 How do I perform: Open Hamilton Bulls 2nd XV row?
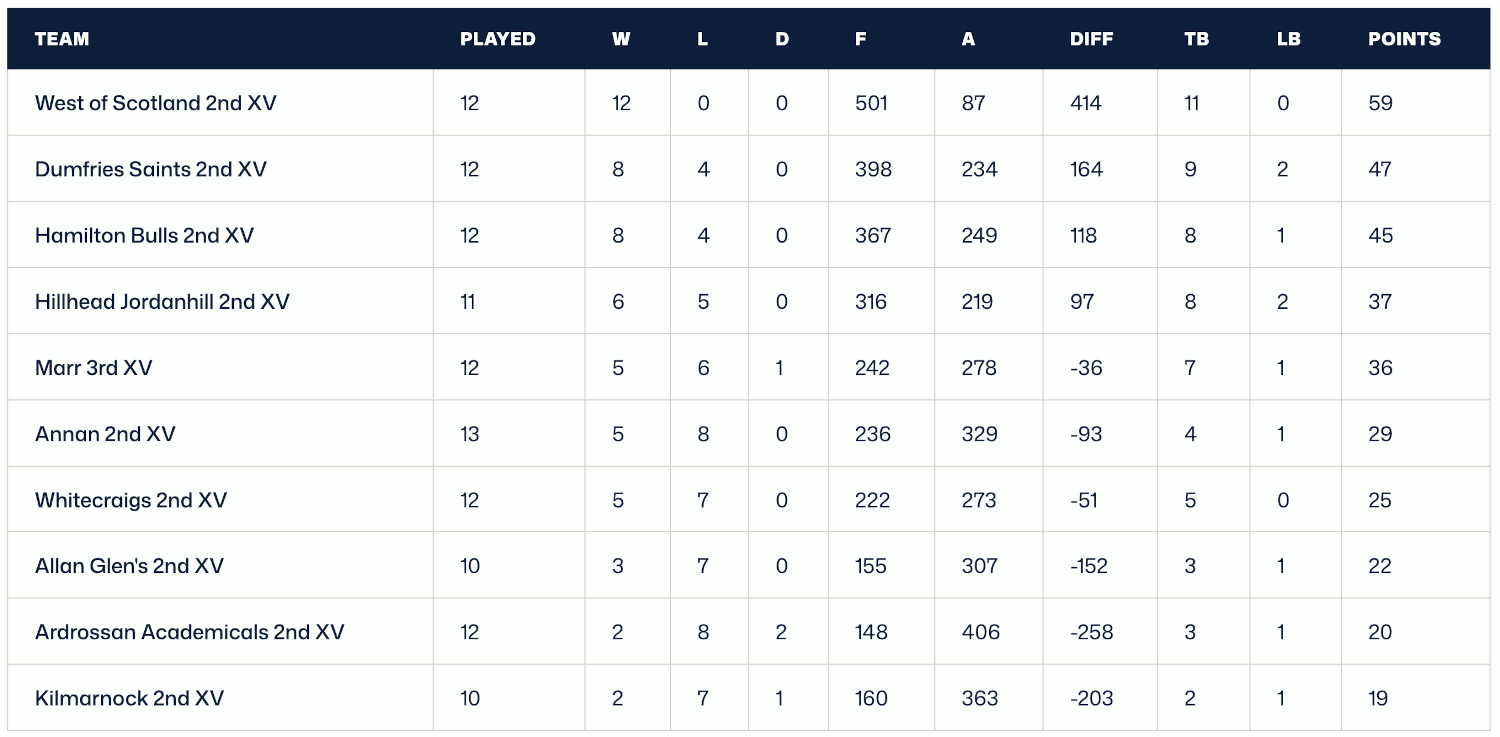point(145,236)
